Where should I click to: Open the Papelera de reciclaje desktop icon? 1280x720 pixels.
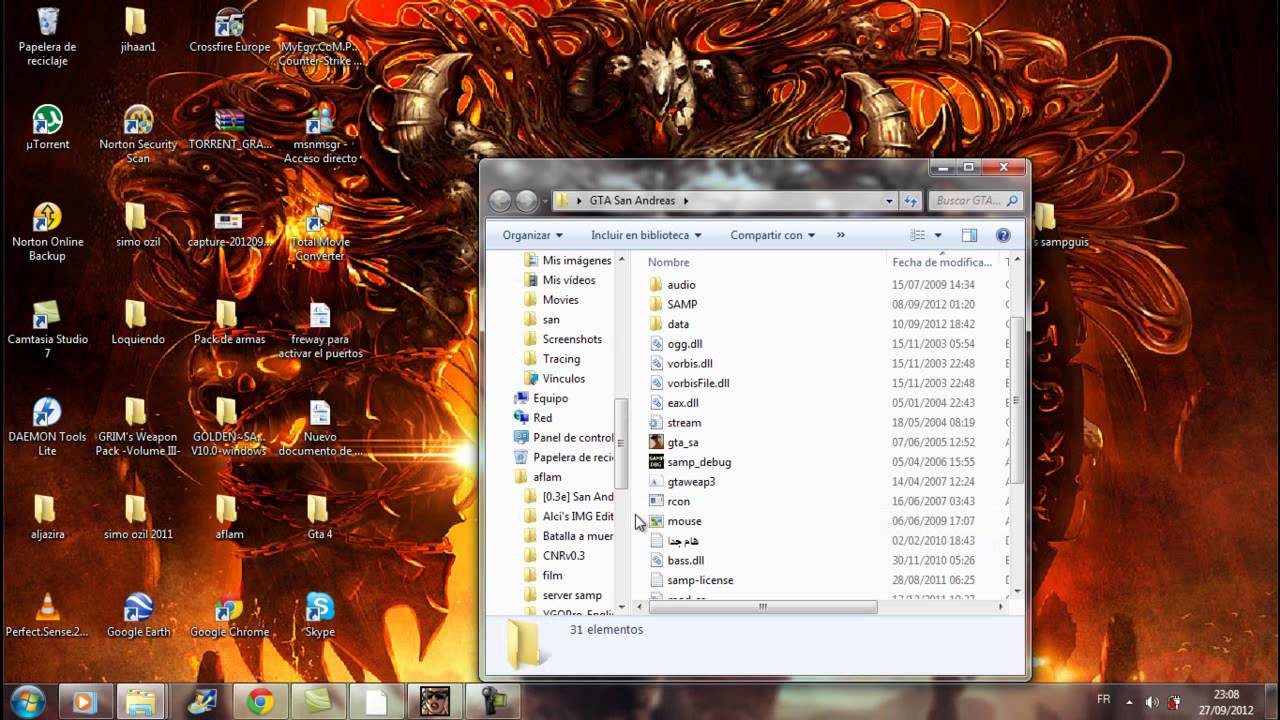tap(47, 35)
